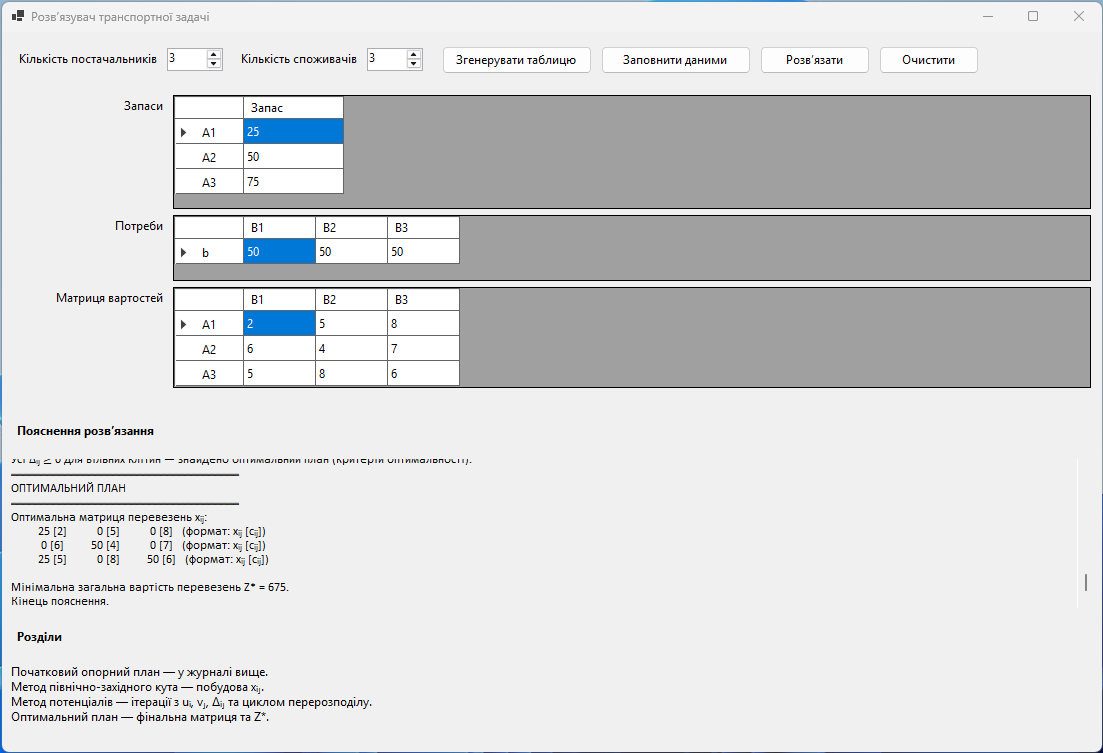Select cost cell A3–B2 with value 8

click(x=351, y=374)
